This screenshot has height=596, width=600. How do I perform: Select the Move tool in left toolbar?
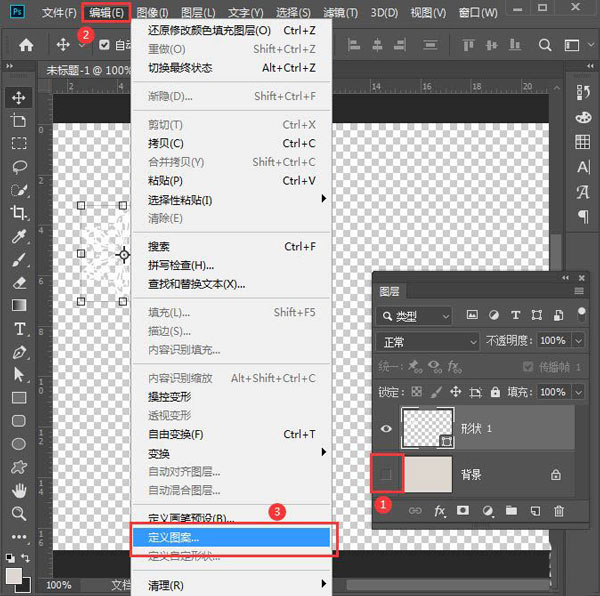point(19,98)
